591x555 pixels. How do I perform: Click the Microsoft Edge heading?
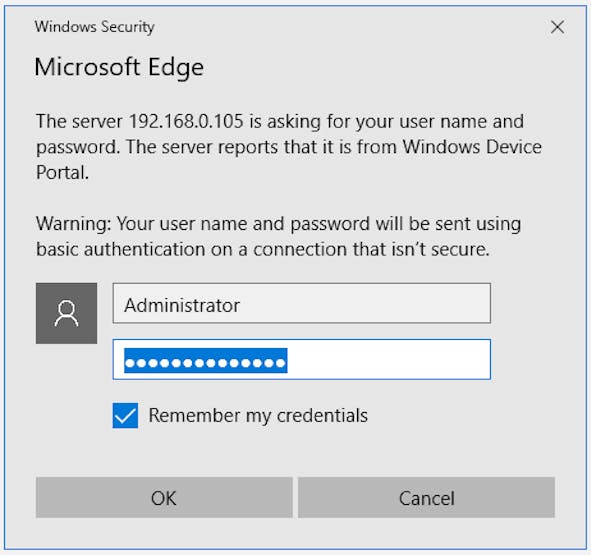click(119, 68)
